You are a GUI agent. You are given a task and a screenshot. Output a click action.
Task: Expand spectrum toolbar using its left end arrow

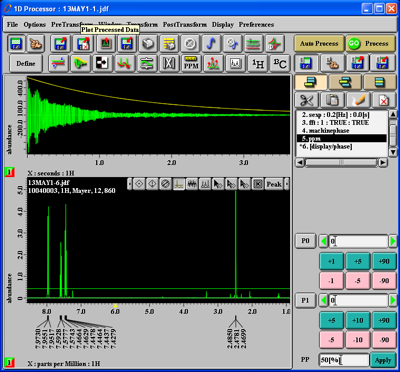tap(129, 184)
